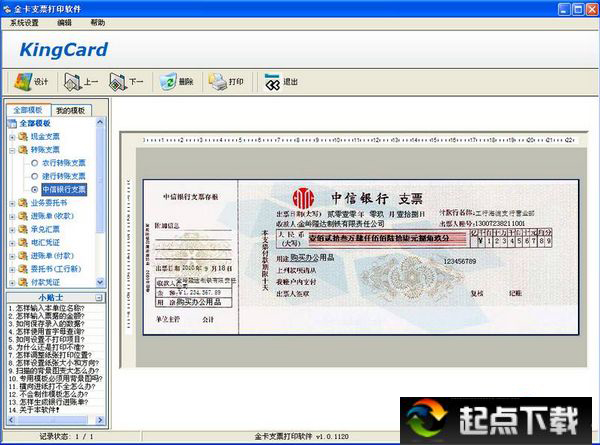Click the 打印 printer icon
Image resolution: width=600 pixels, height=445 pixels.
218,82
